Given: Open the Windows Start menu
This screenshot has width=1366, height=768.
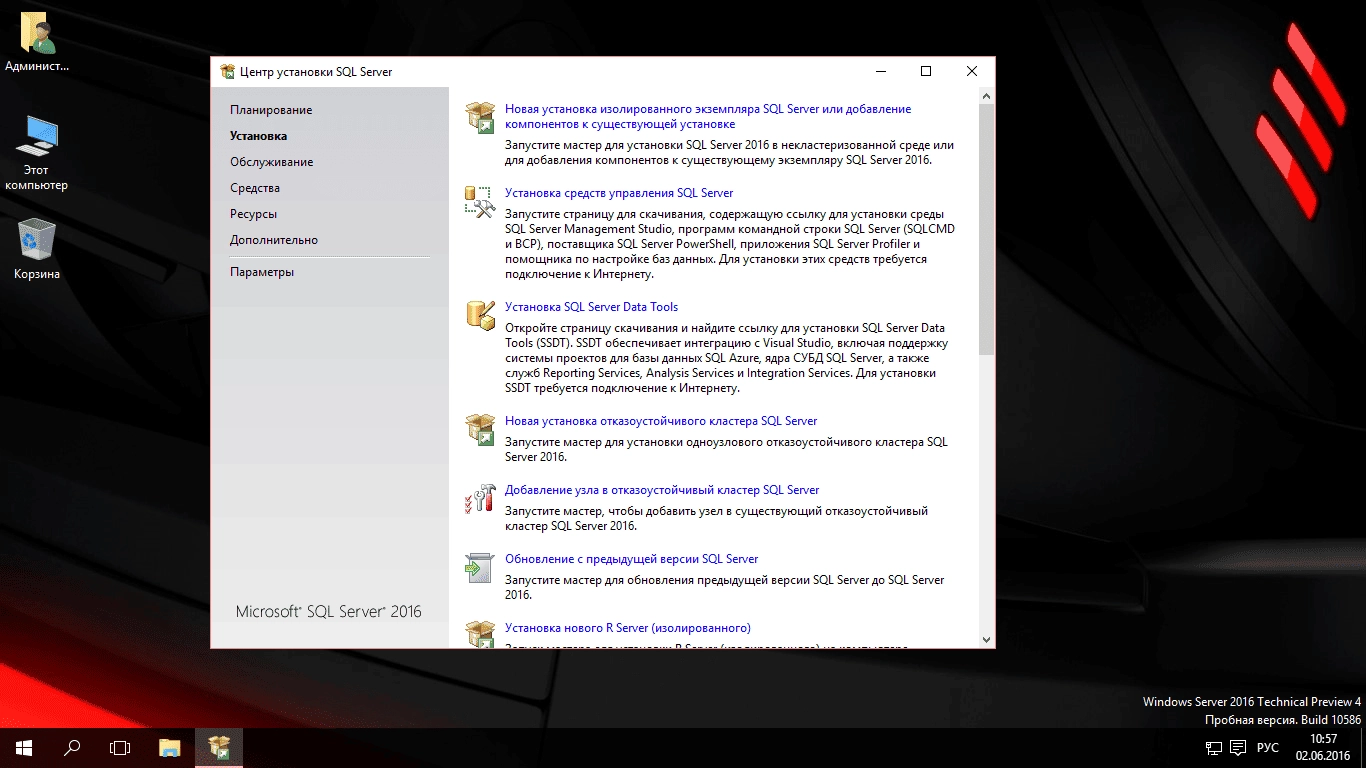Looking at the screenshot, I should [x=24, y=748].
